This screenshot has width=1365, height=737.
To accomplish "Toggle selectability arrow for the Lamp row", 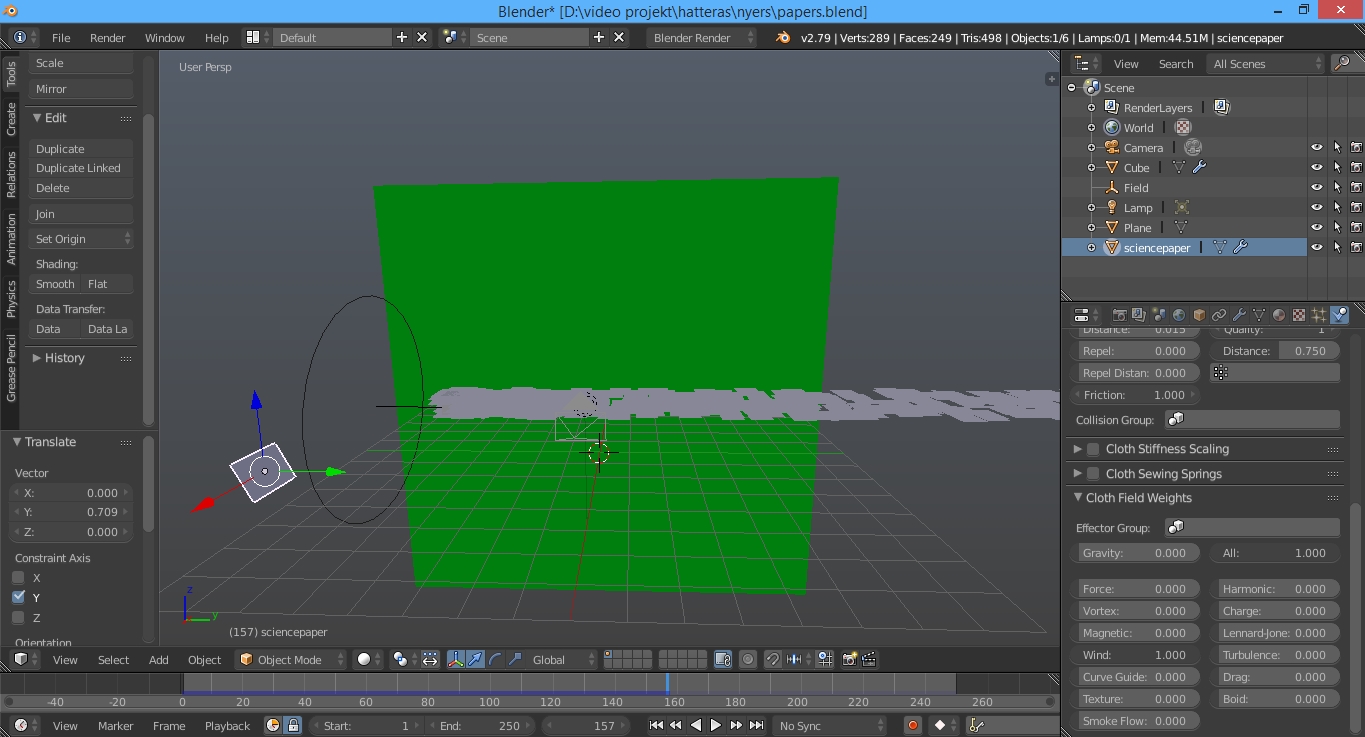I will click(x=1337, y=207).
